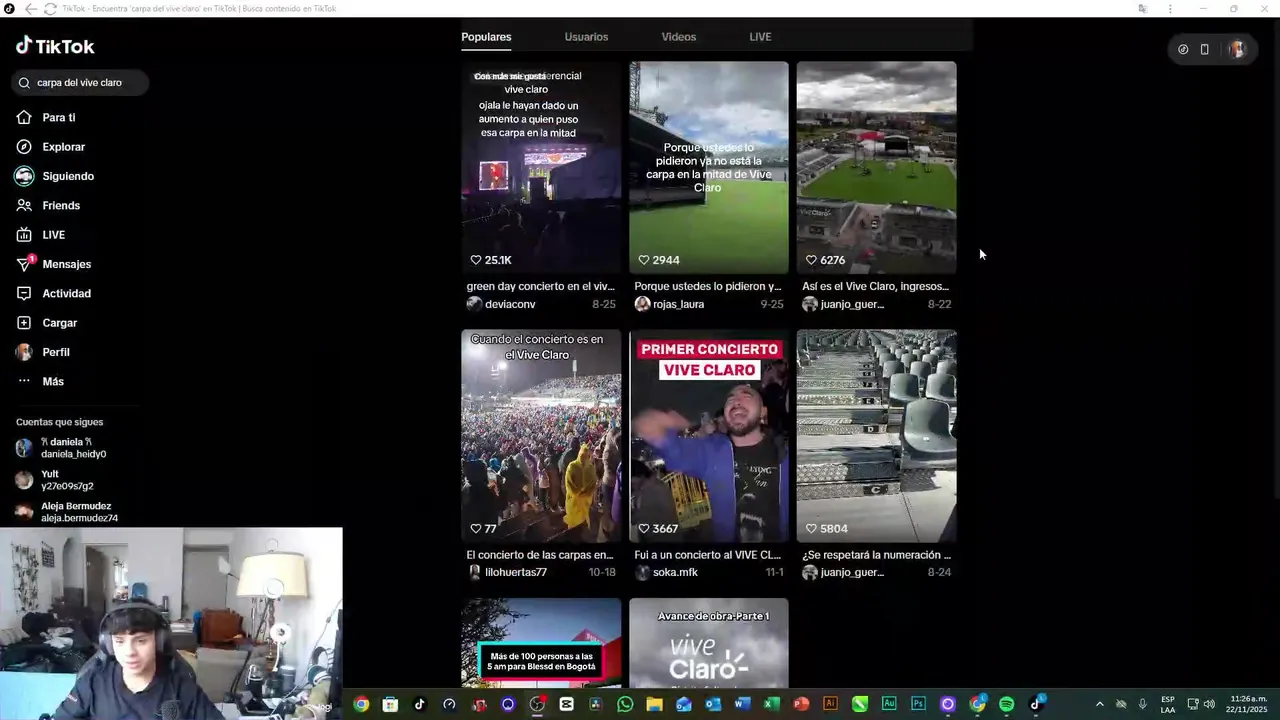Click the TikTok logo
The width and height of the screenshot is (1280, 720).
point(55,46)
